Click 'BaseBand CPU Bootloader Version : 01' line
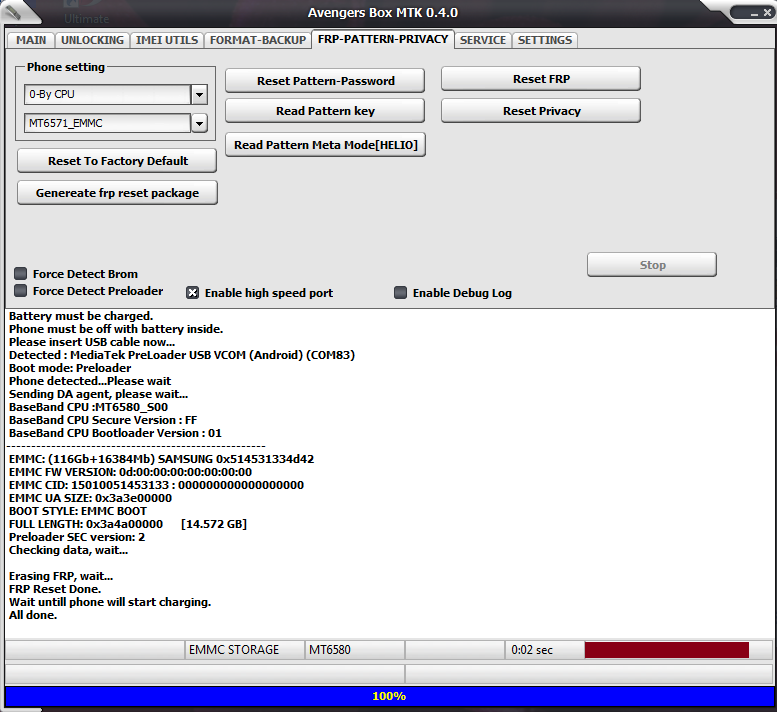Image resolution: width=777 pixels, height=712 pixels. coord(115,433)
